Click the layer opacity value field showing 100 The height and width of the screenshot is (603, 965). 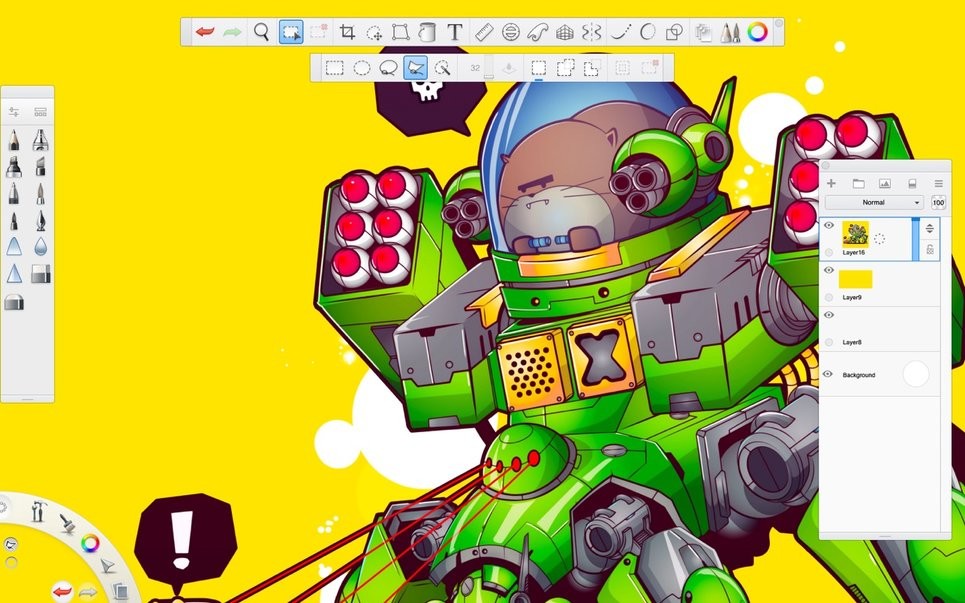click(x=938, y=202)
